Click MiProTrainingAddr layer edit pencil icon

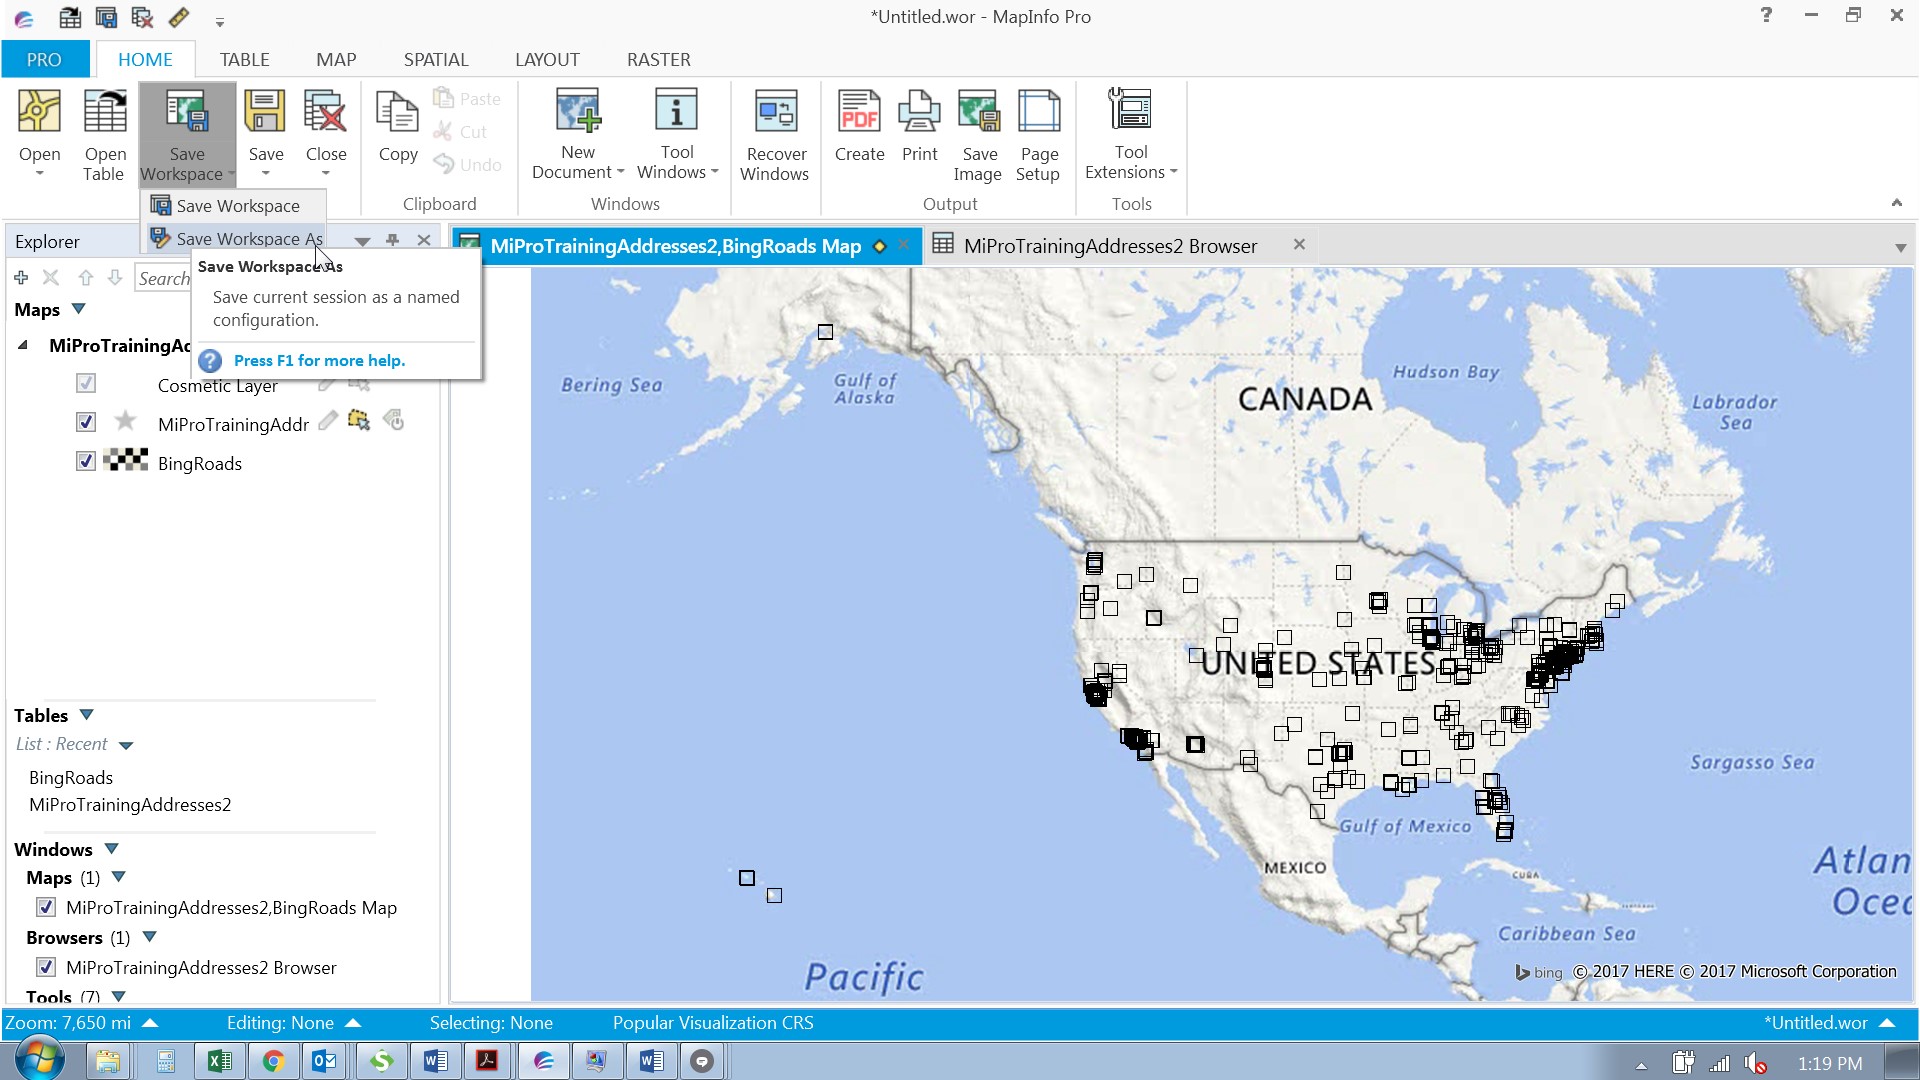coord(327,422)
